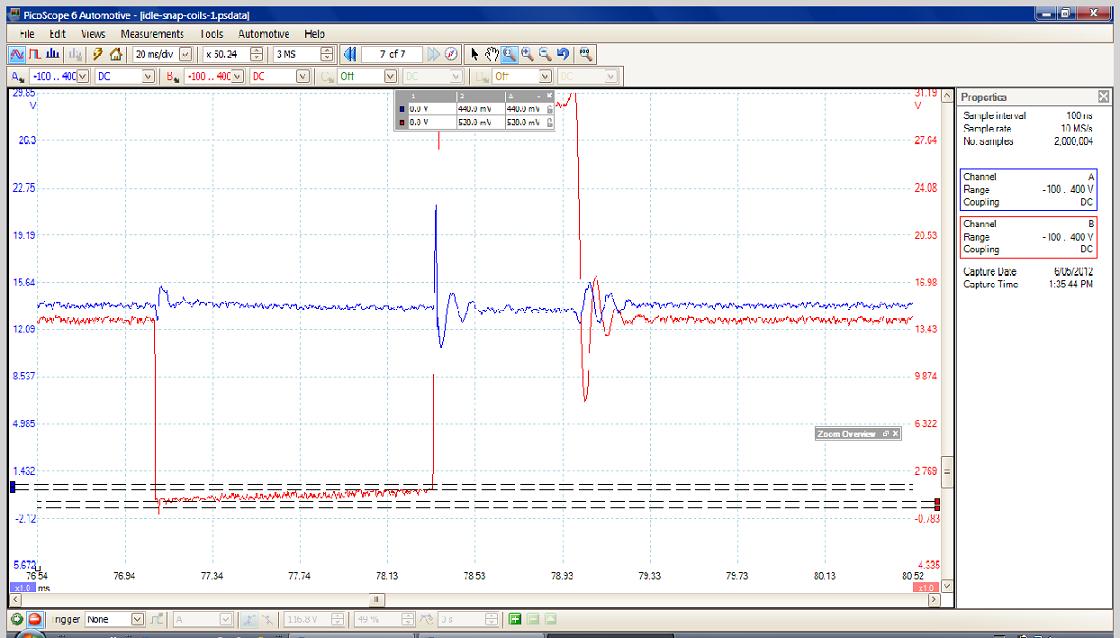Adjust zoom factor x 50.24 stepper

[x=257, y=54]
